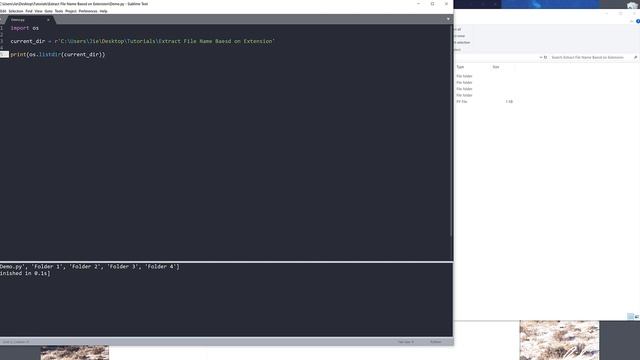Open the tab list dropdown arrow
The image size is (640, 360).
(x=448, y=19)
